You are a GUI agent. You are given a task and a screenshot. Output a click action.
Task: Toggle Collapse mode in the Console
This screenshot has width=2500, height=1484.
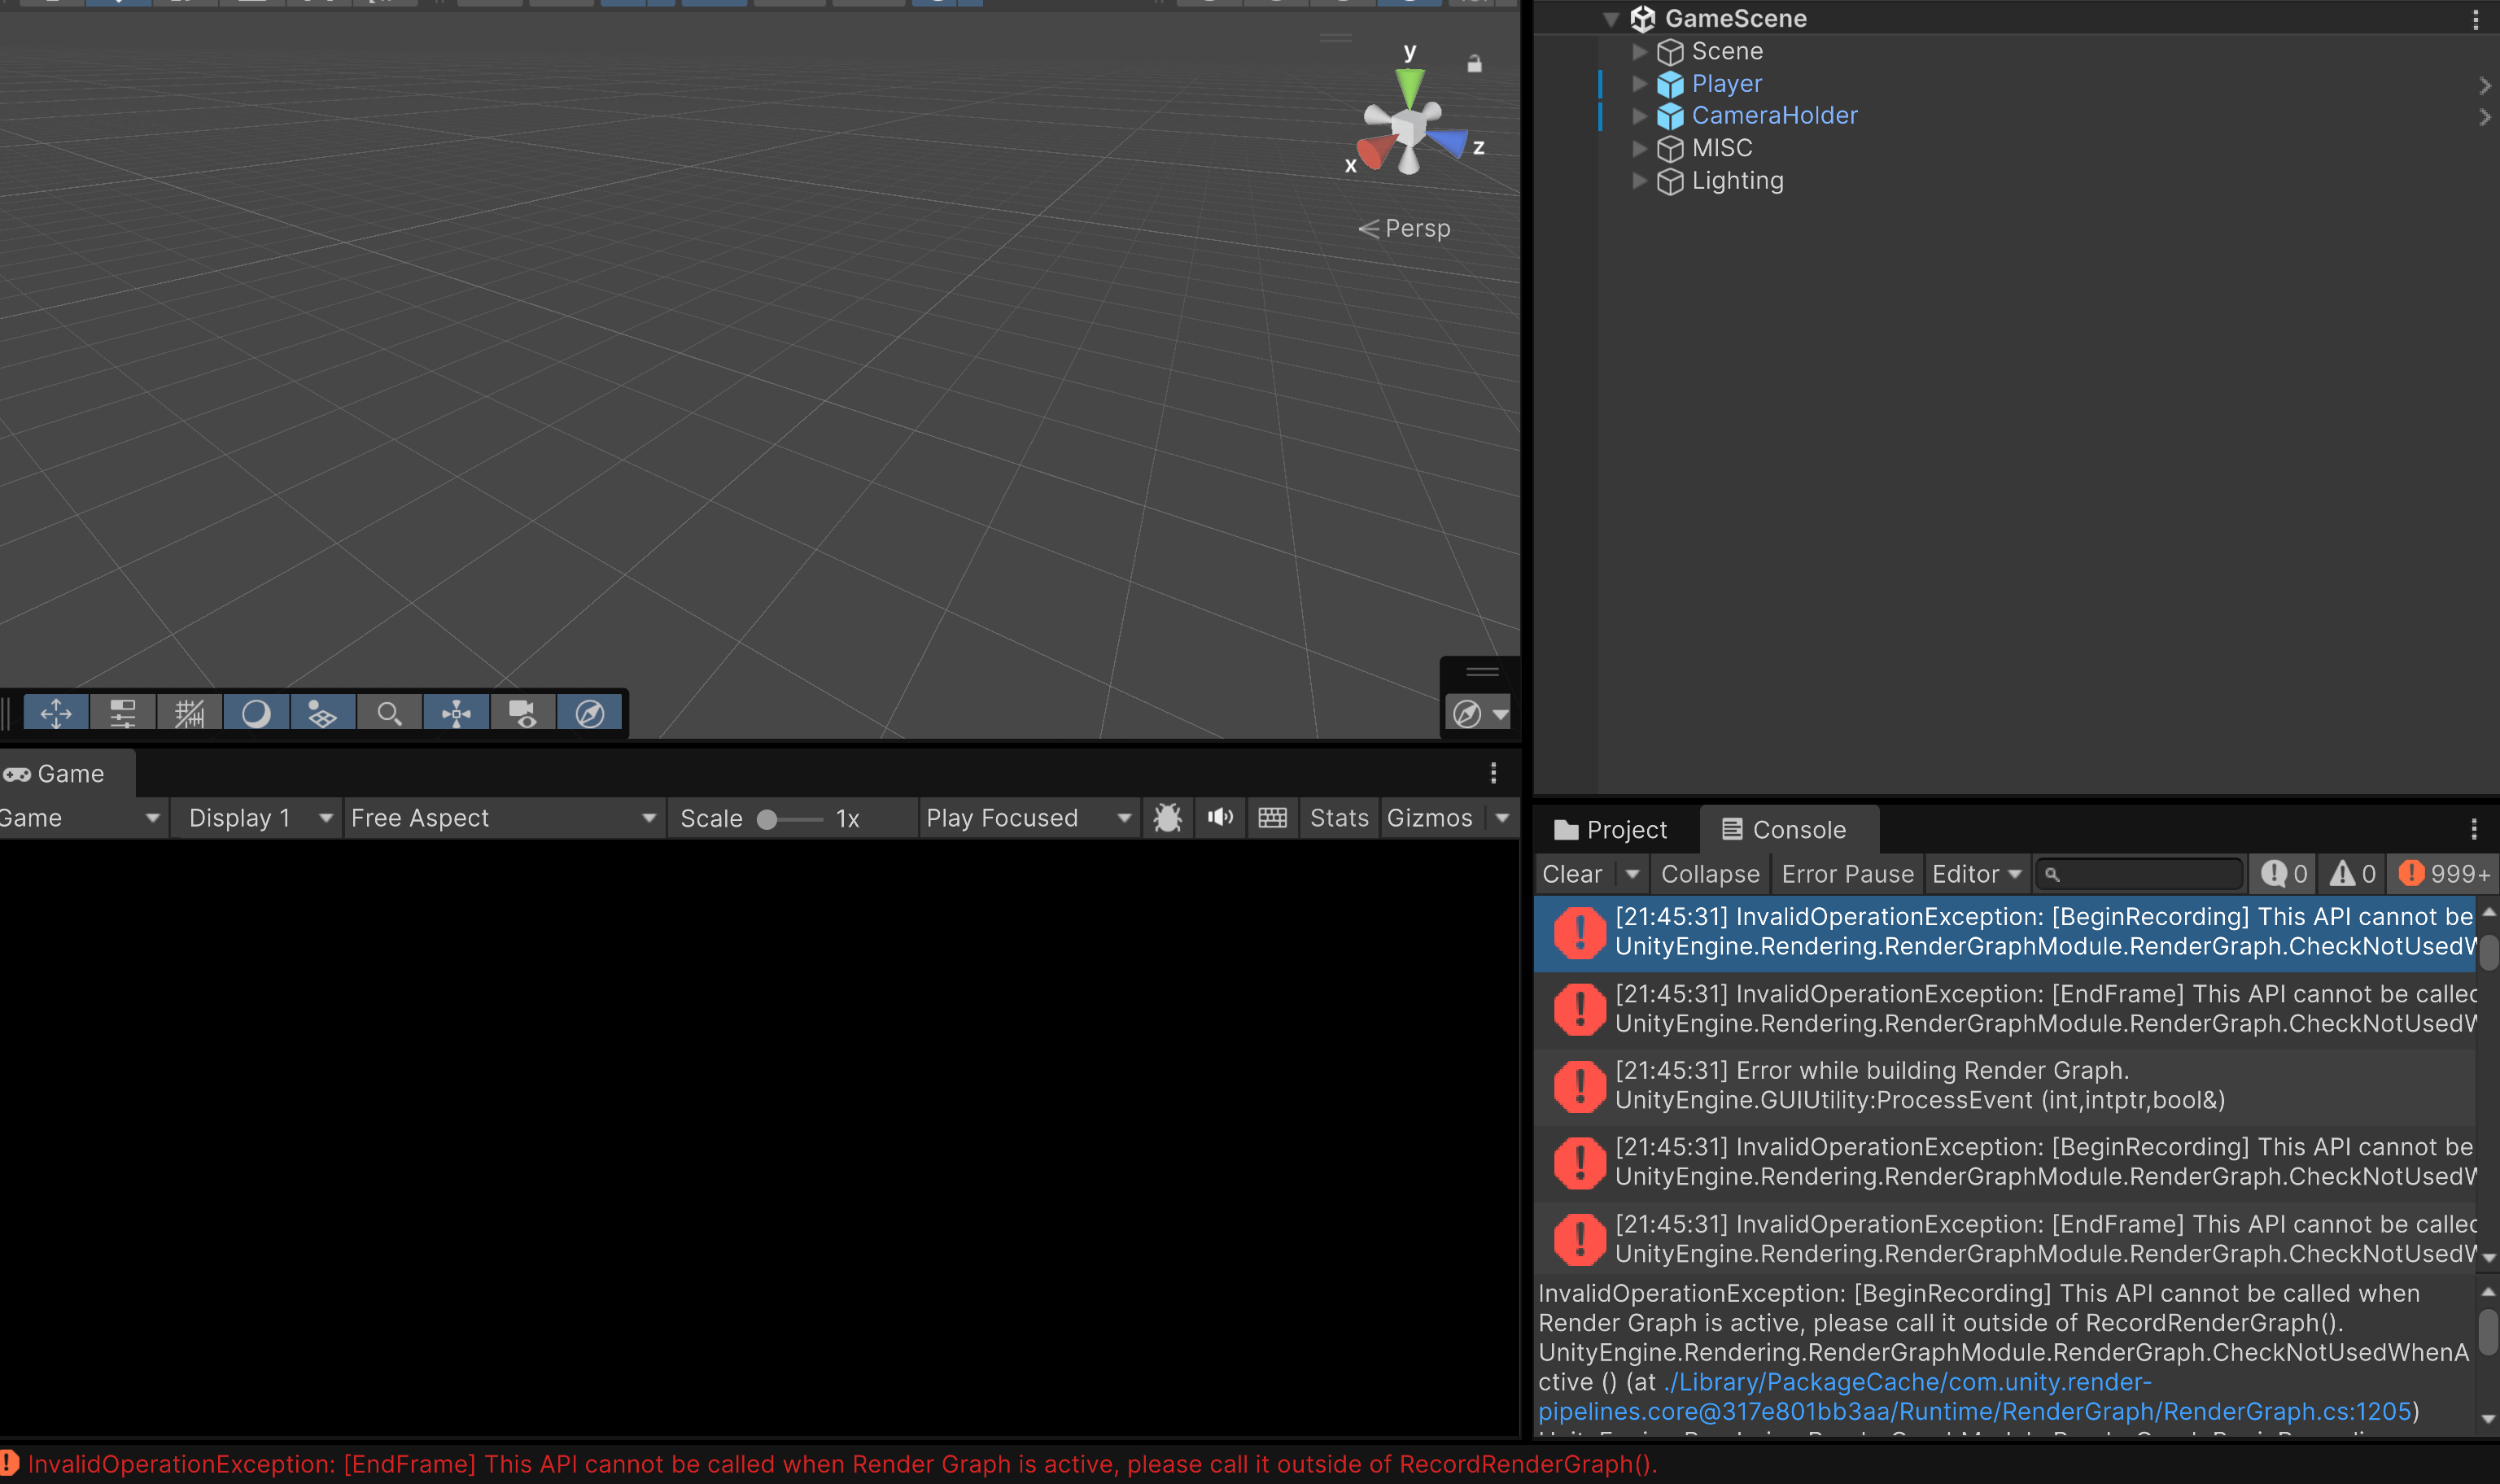(1709, 874)
